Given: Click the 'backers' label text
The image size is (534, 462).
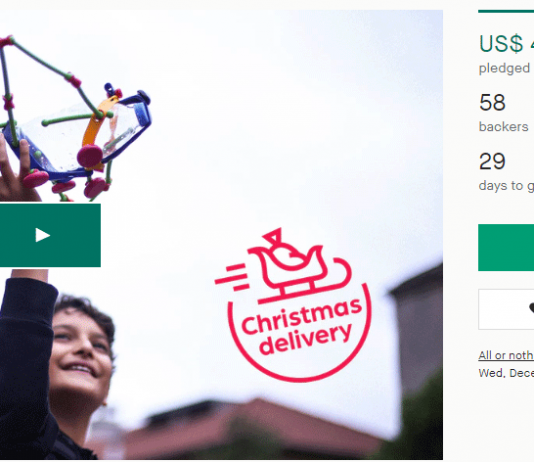Looking at the screenshot, I should [503, 127].
